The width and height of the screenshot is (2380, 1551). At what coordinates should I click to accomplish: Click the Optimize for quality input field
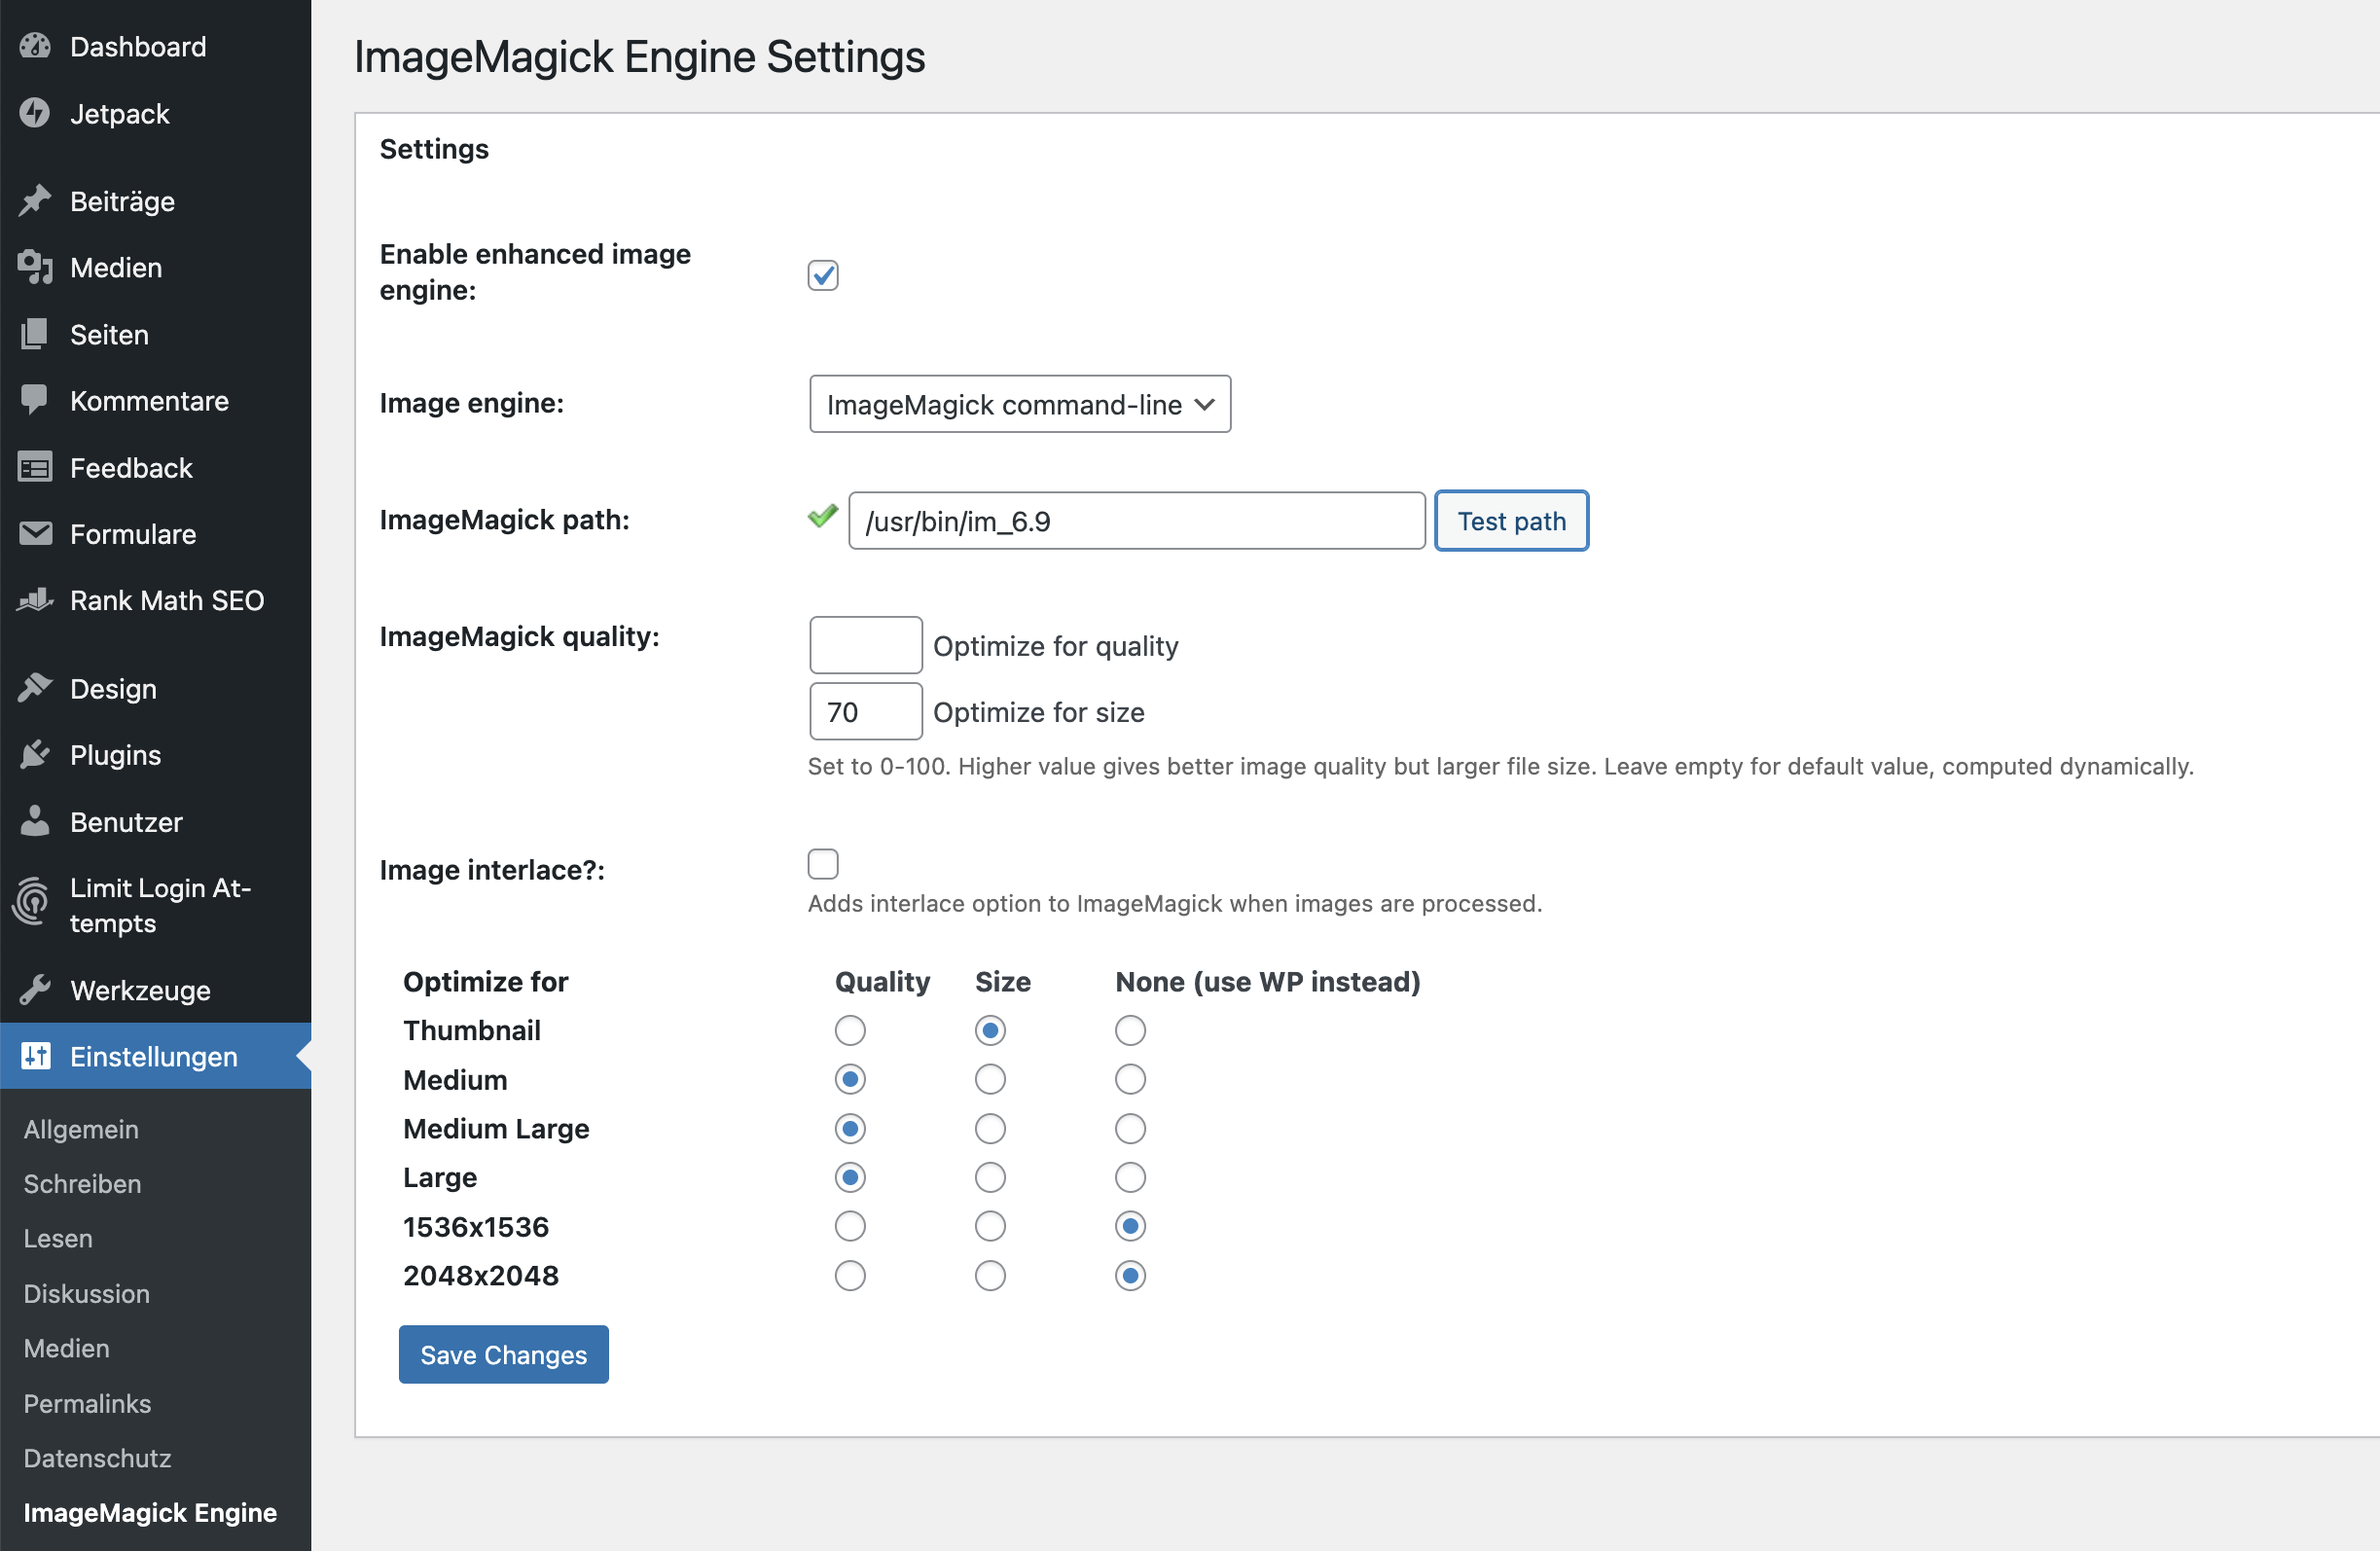point(865,644)
